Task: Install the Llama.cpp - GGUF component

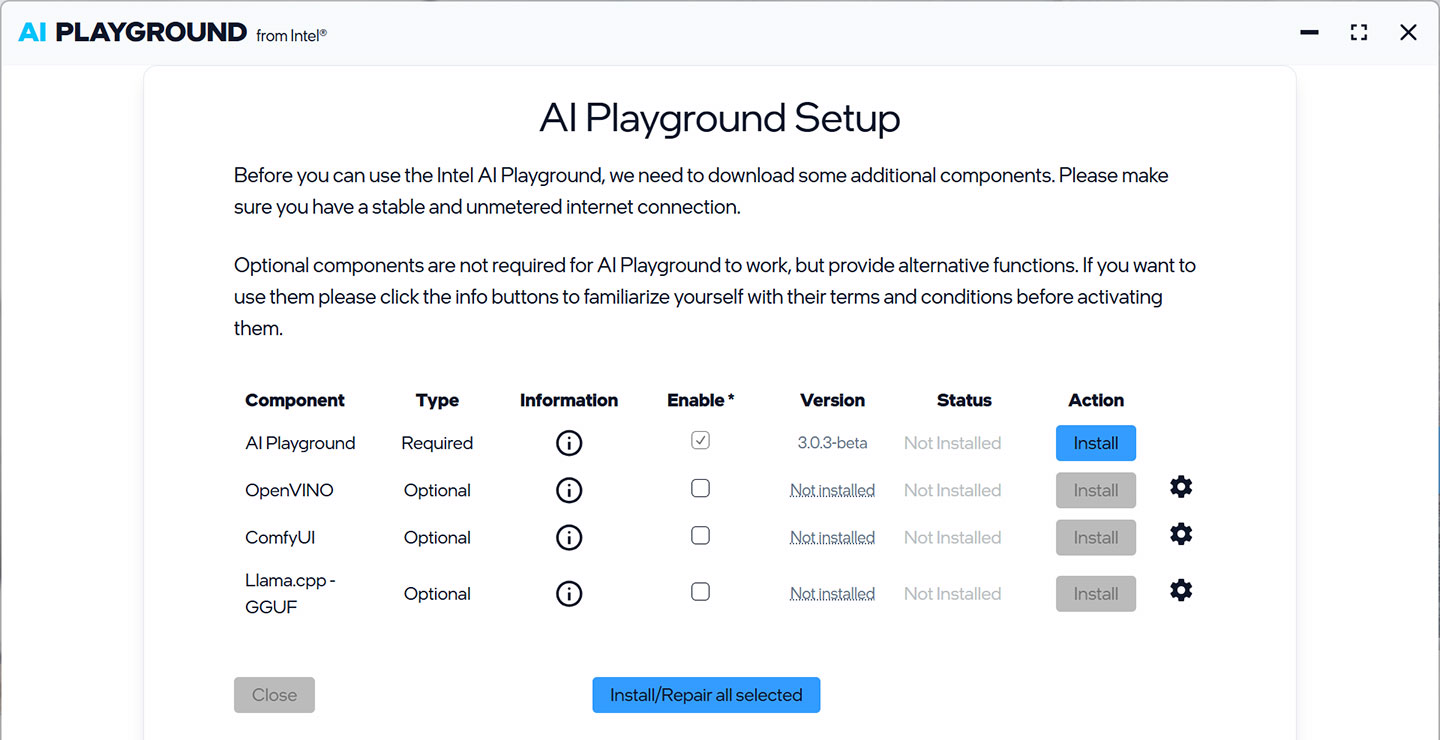Action: [1095, 593]
